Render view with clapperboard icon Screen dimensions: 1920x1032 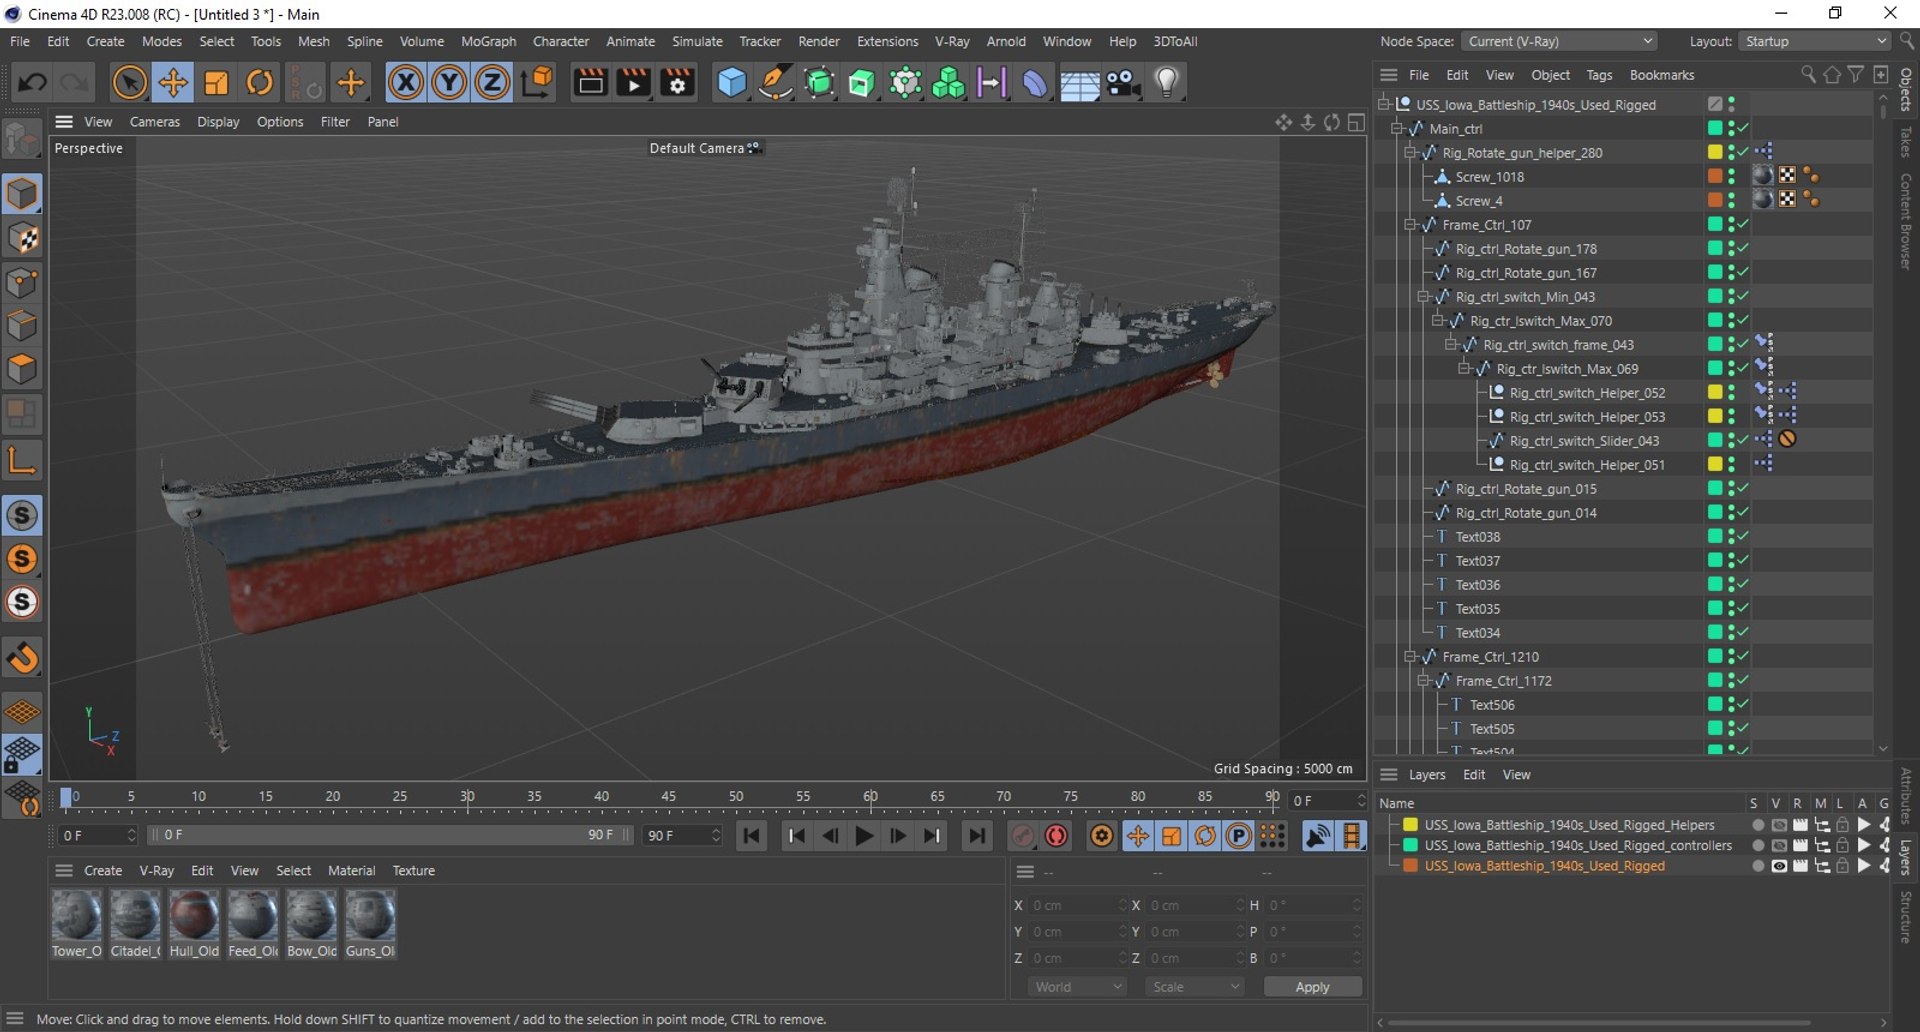590,82
